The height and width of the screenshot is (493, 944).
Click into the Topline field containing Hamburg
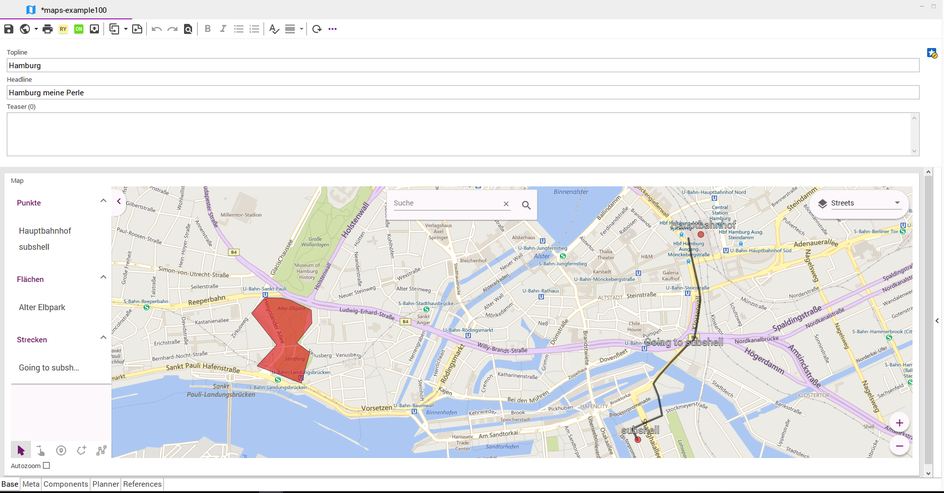point(463,65)
